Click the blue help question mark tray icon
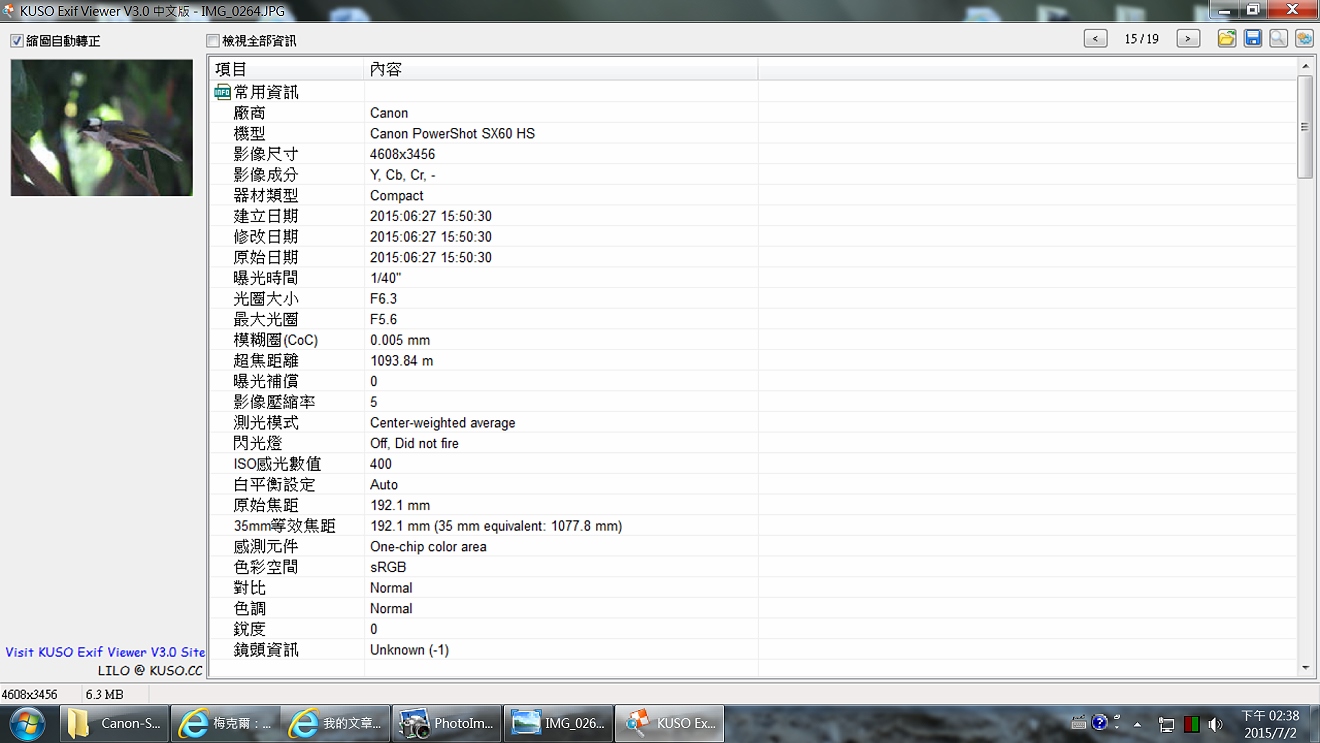Screen dimensions: 1320x743 pyautogui.click(x=1100, y=722)
